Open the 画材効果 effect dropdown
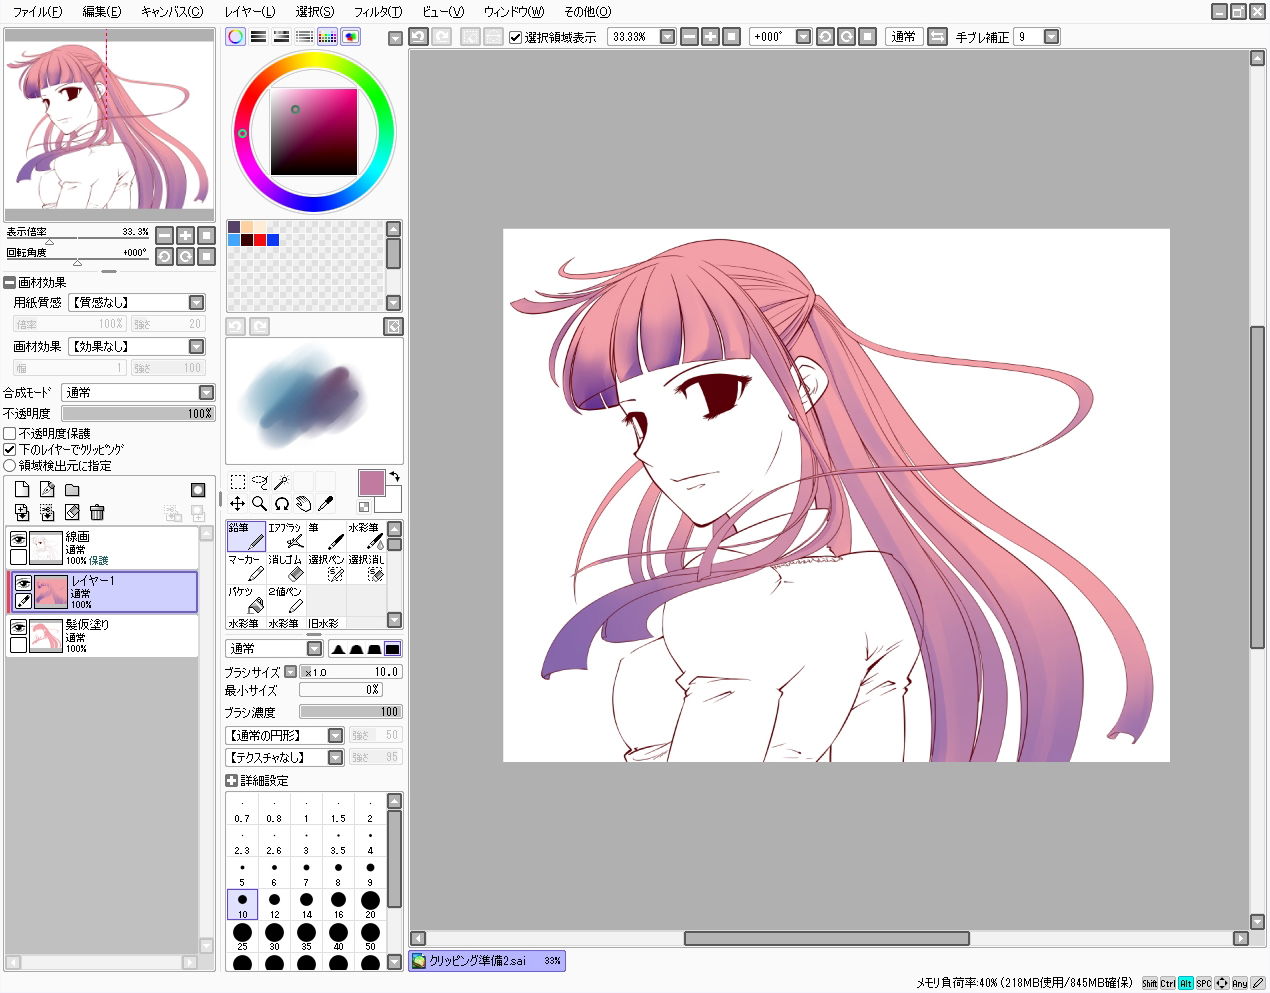The image size is (1270, 993). (196, 346)
